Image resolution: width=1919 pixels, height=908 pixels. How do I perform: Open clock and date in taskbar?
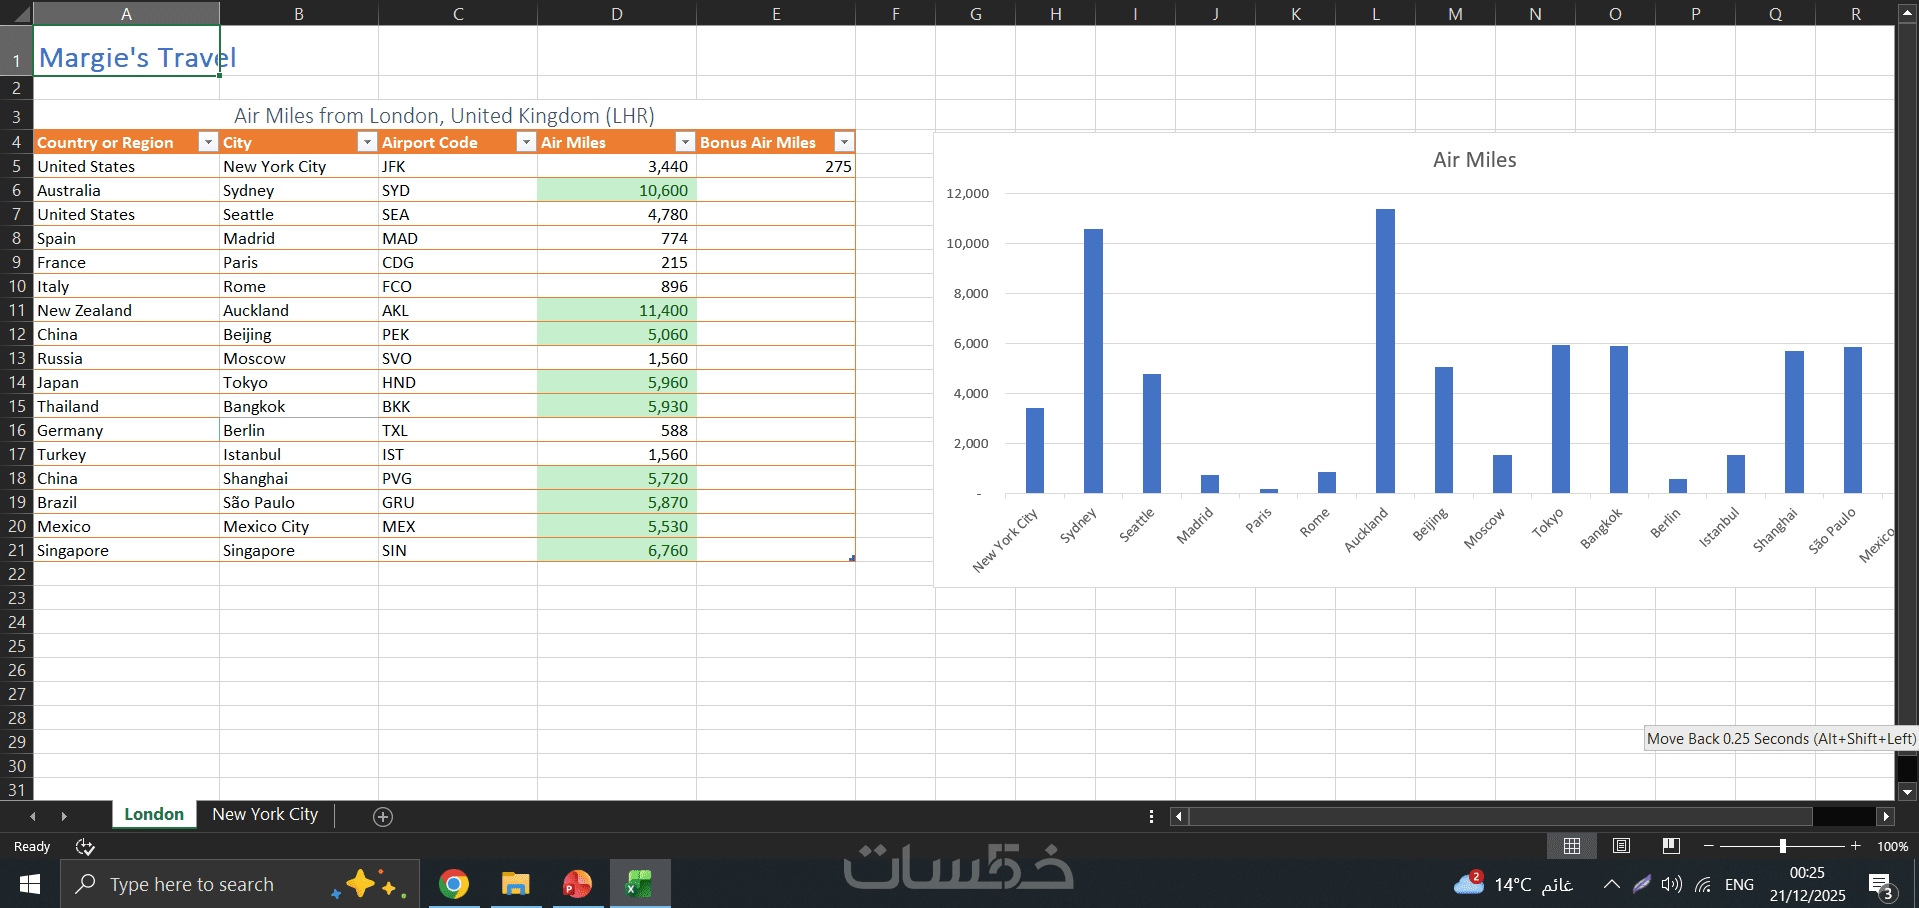(1807, 884)
